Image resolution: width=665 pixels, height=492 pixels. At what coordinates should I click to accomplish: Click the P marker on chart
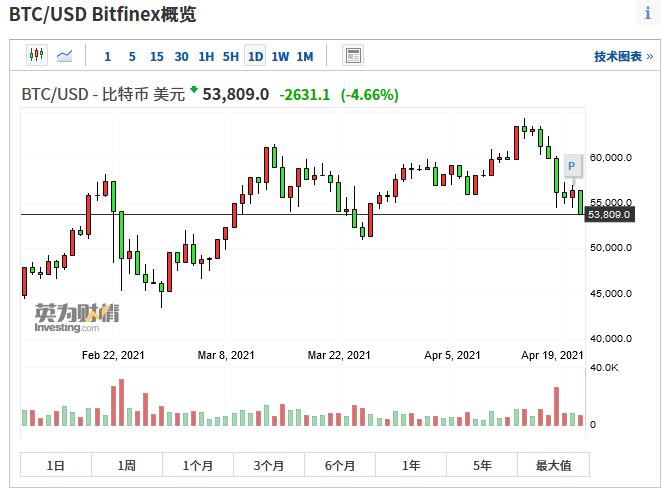(571, 165)
